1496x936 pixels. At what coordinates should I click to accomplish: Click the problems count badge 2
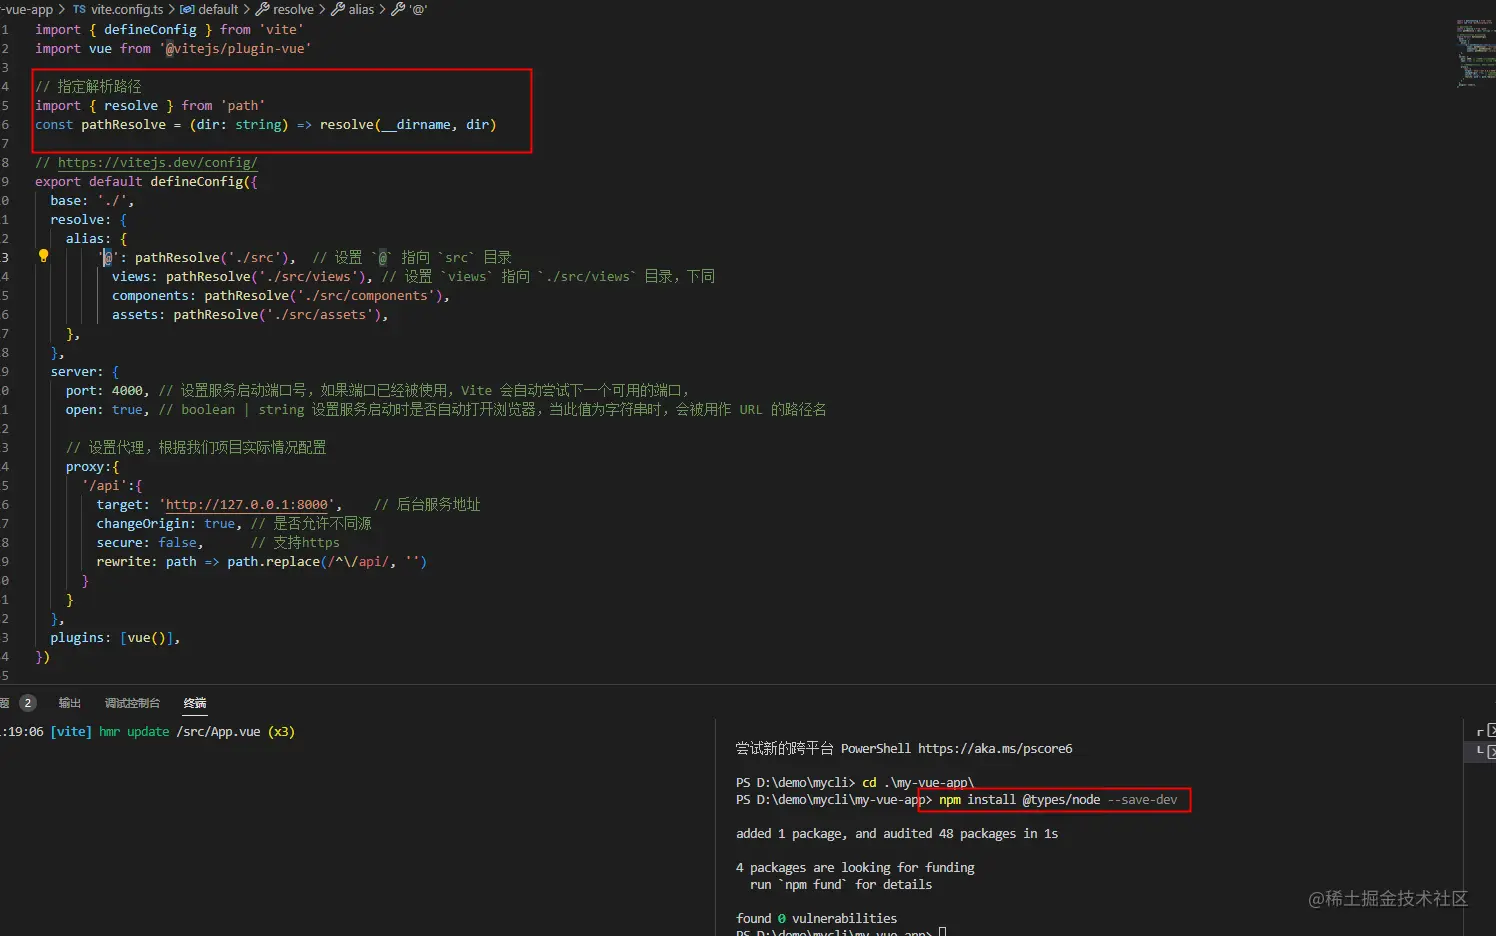click(28, 703)
